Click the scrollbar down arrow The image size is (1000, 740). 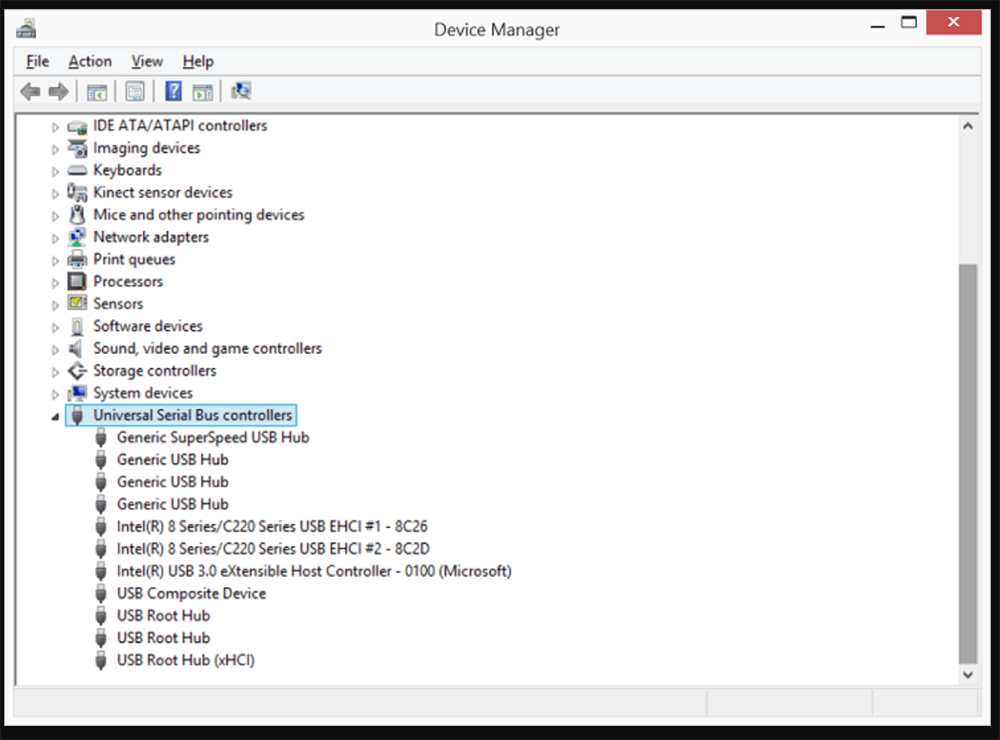(969, 674)
